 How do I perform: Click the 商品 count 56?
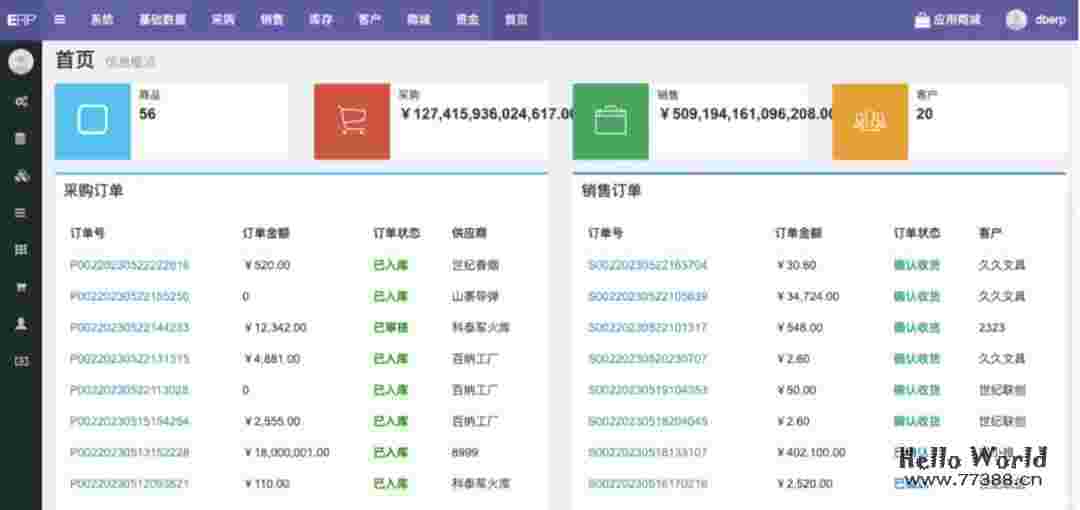point(147,114)
